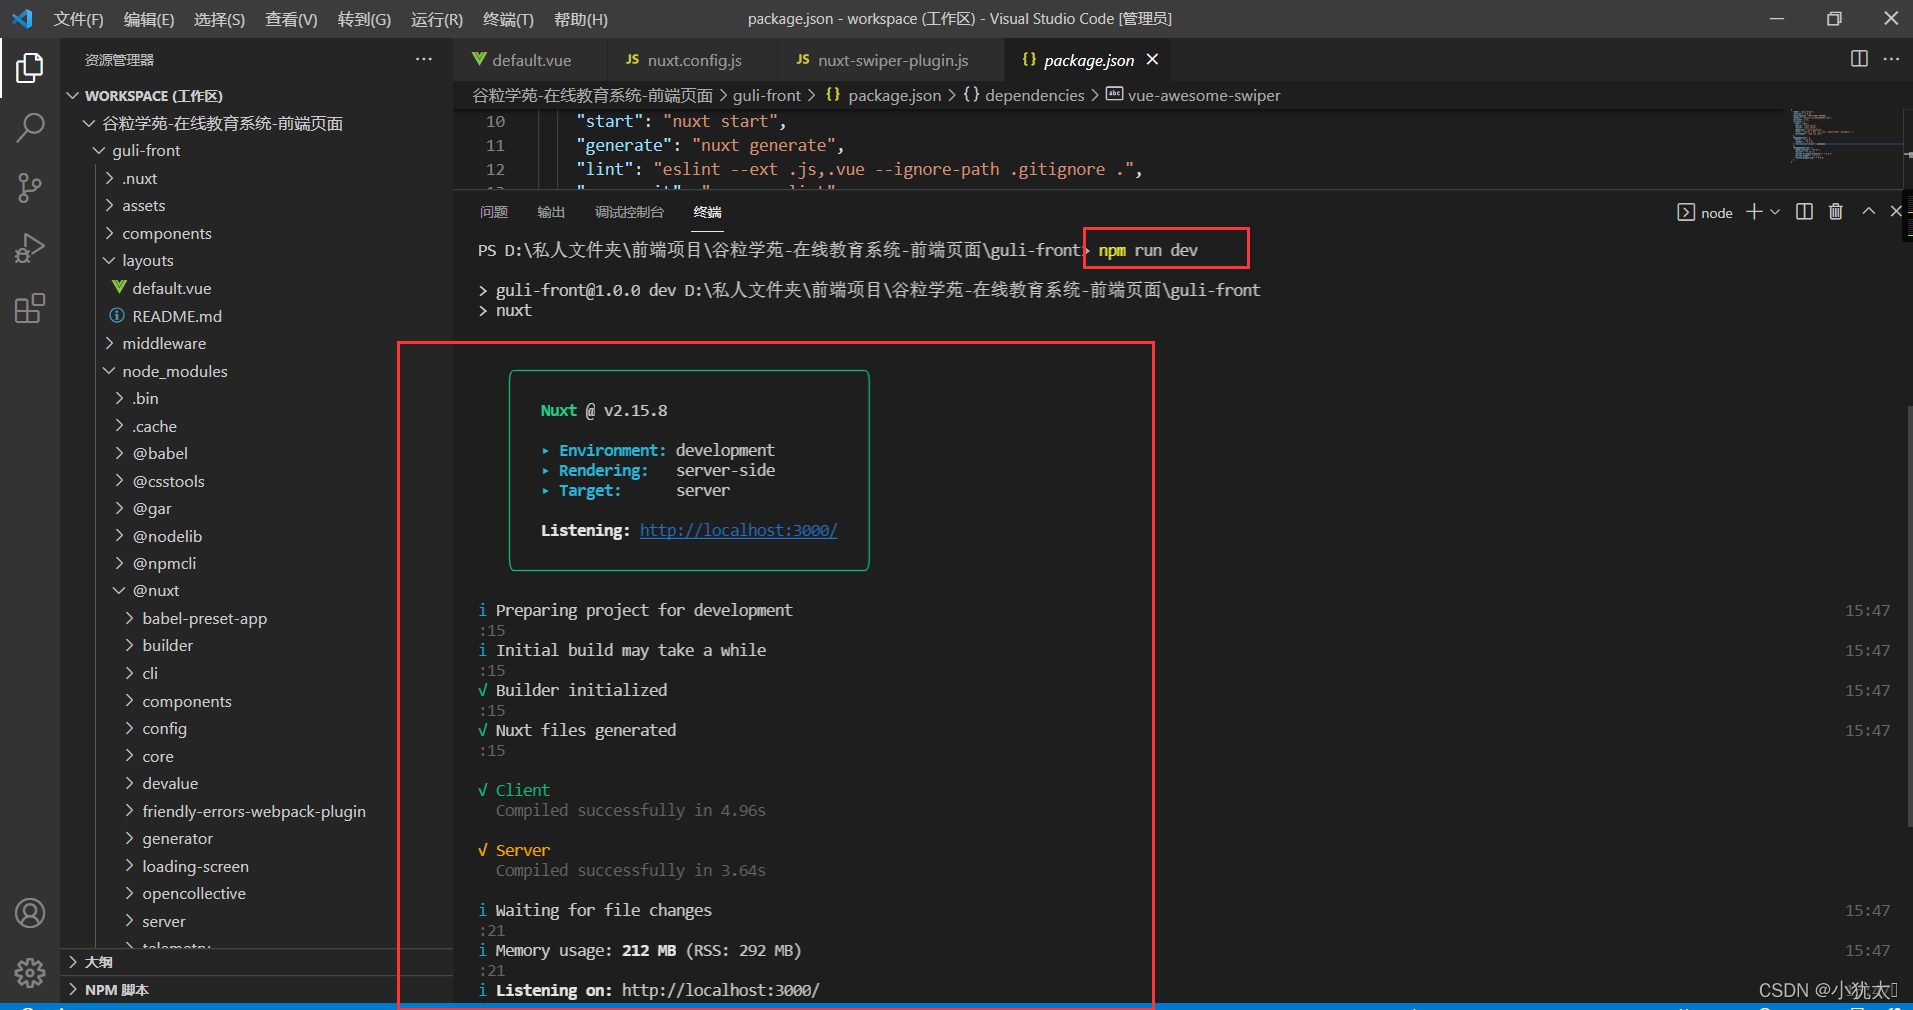Switch to the nuxt-swiper-plugin.js editor tab

coord(890,60)
